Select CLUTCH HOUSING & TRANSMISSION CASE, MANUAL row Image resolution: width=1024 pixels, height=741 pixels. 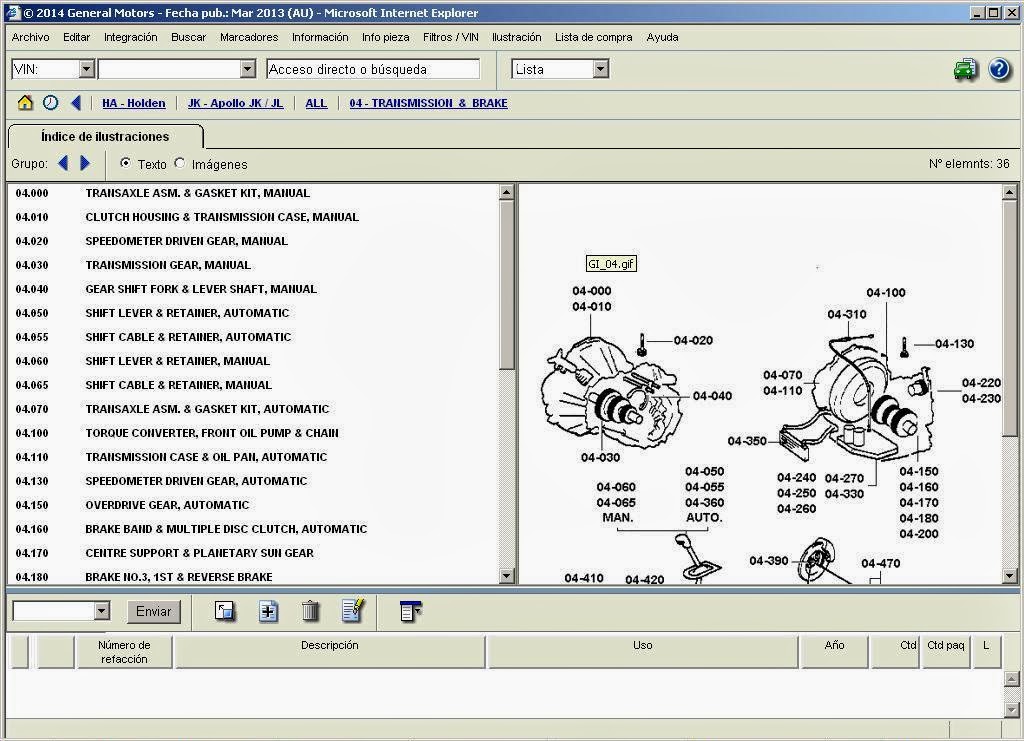tap(253, 217)
